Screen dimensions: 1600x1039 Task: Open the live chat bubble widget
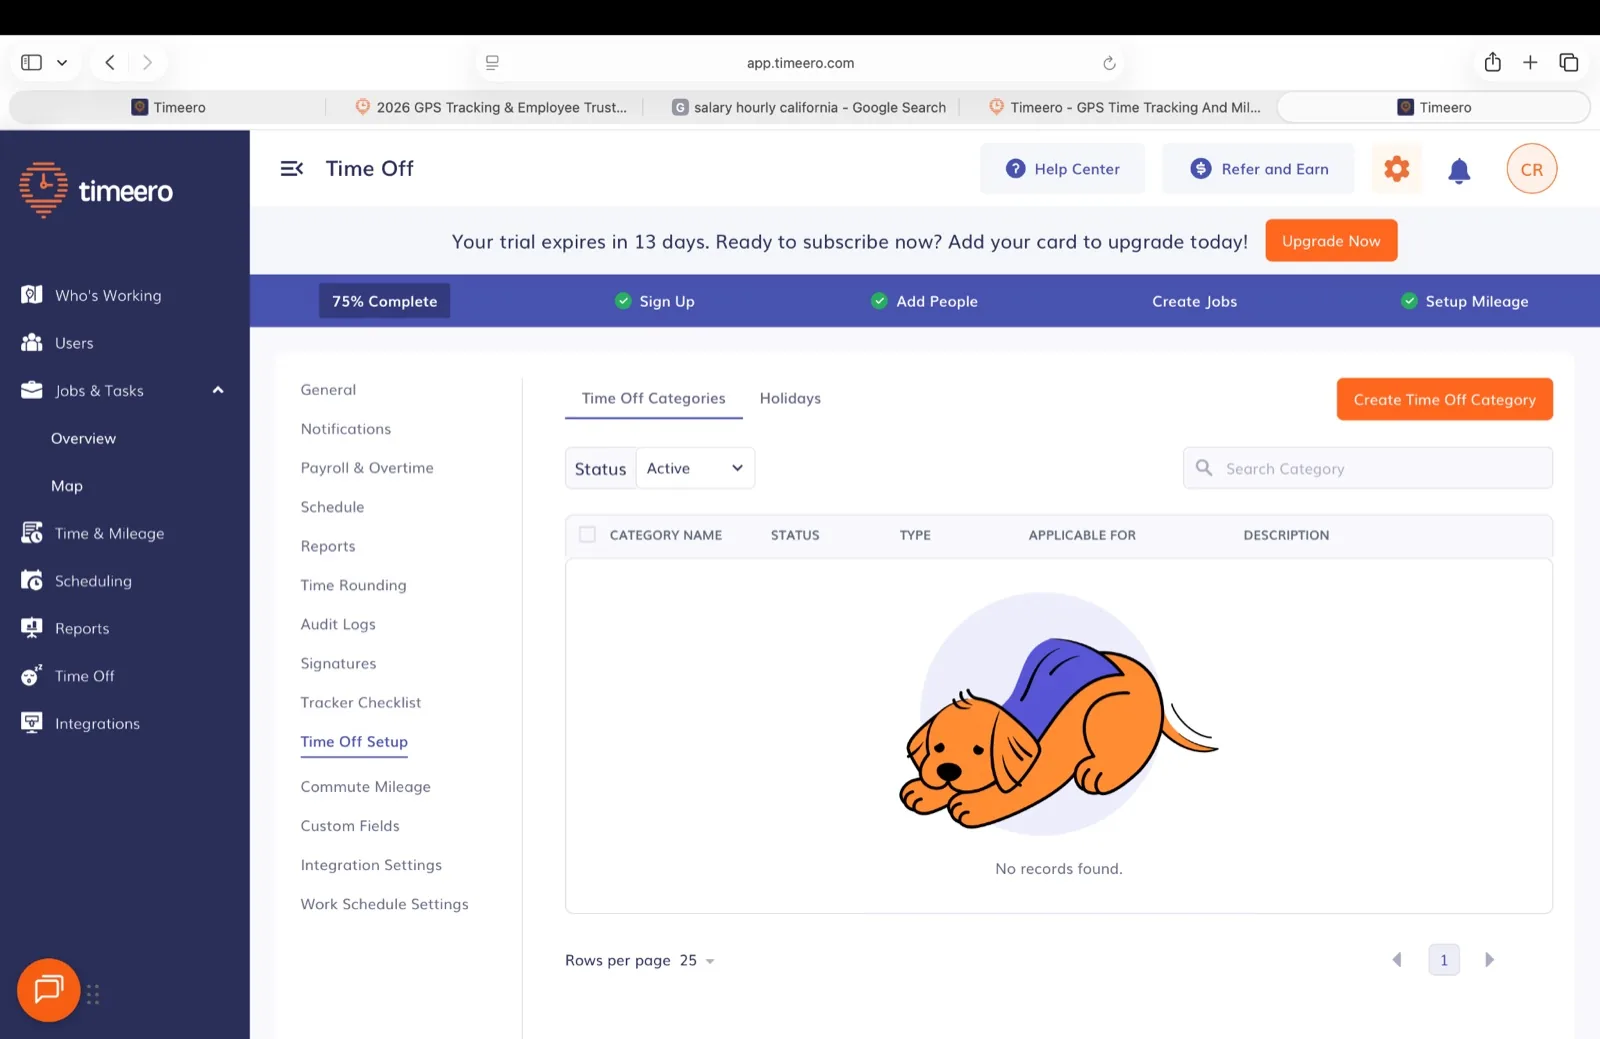coord(48,990)
